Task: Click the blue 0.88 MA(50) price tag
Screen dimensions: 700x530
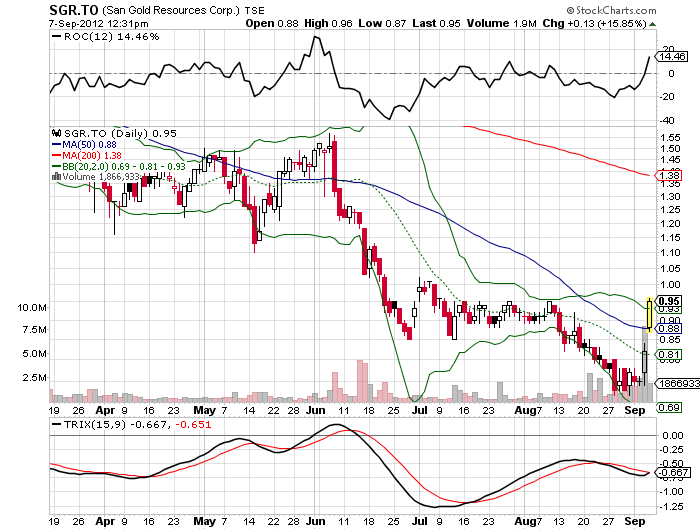Action: tap(668, 329)
